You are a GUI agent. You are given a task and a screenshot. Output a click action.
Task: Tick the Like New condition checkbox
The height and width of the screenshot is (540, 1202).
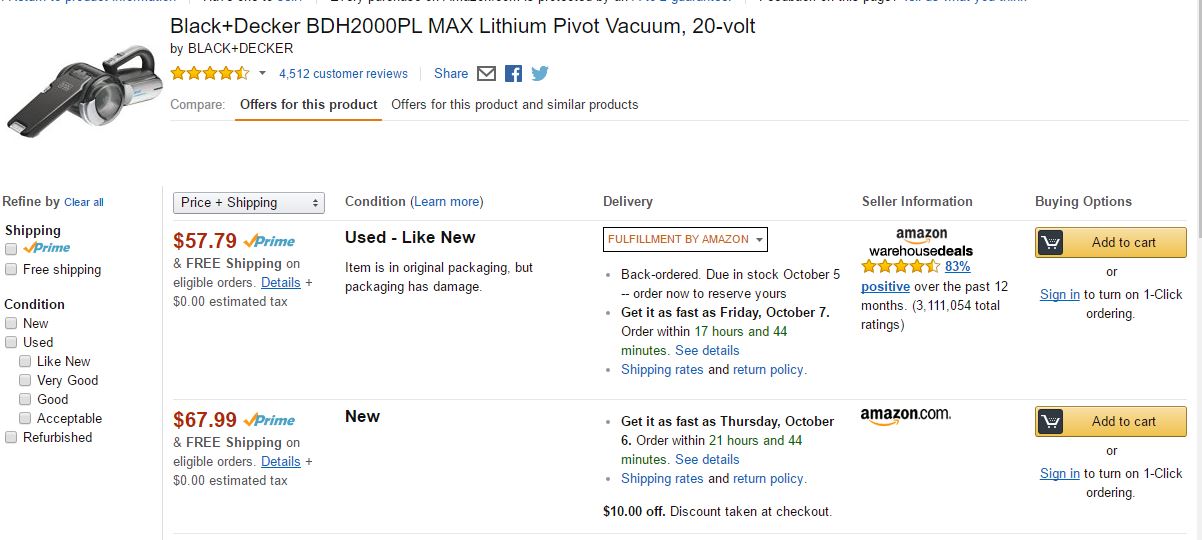coord(25,362)
